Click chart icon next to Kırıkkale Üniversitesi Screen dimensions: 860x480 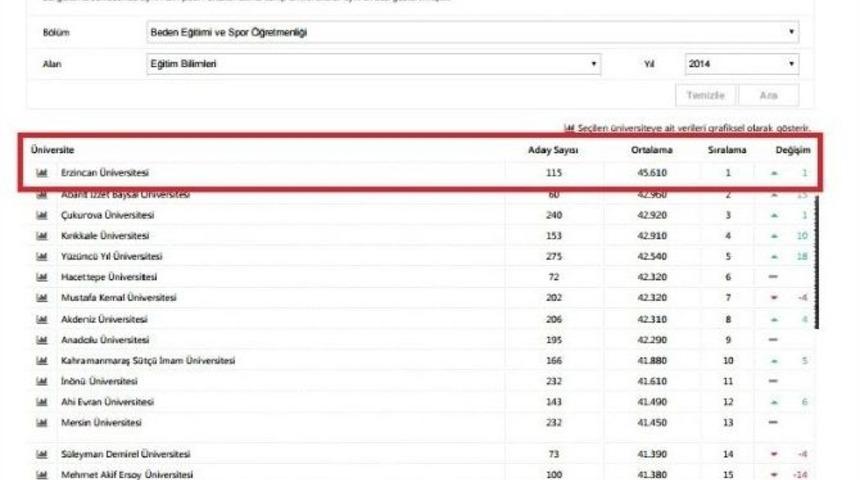pos(42,235)
